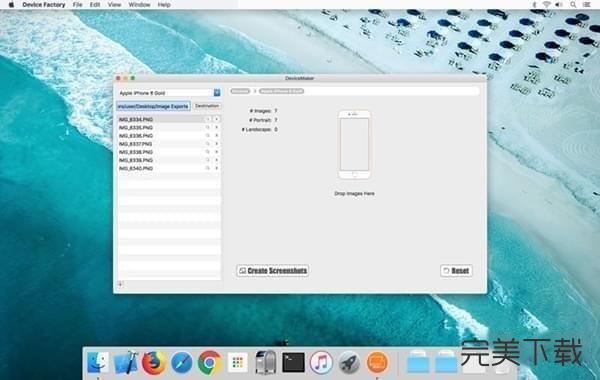
Task: Open the Apple menu
Action: 11,5
